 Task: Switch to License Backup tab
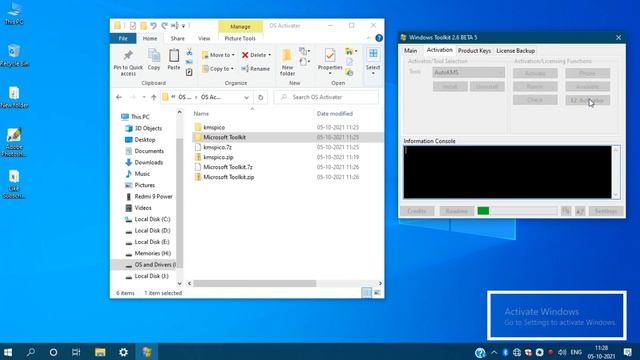516,51
